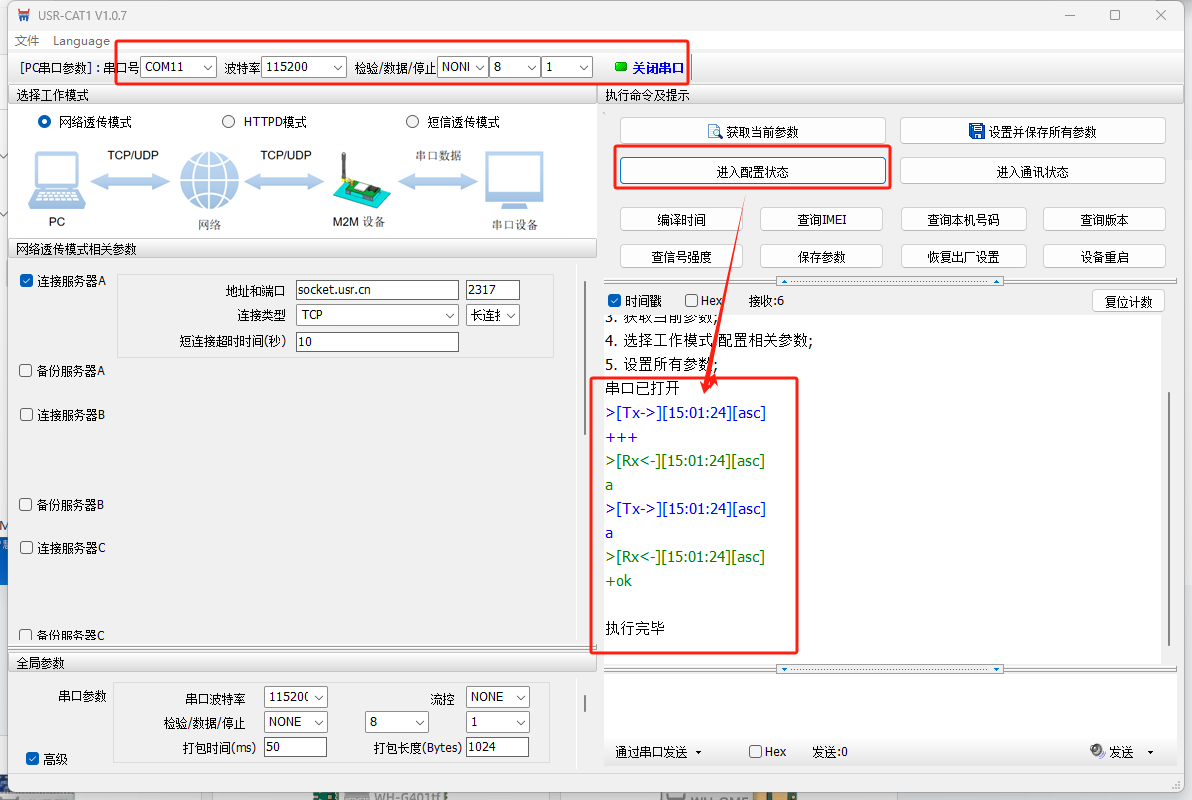Uncheck the 时间戳 timestamp checkbox

614,301
